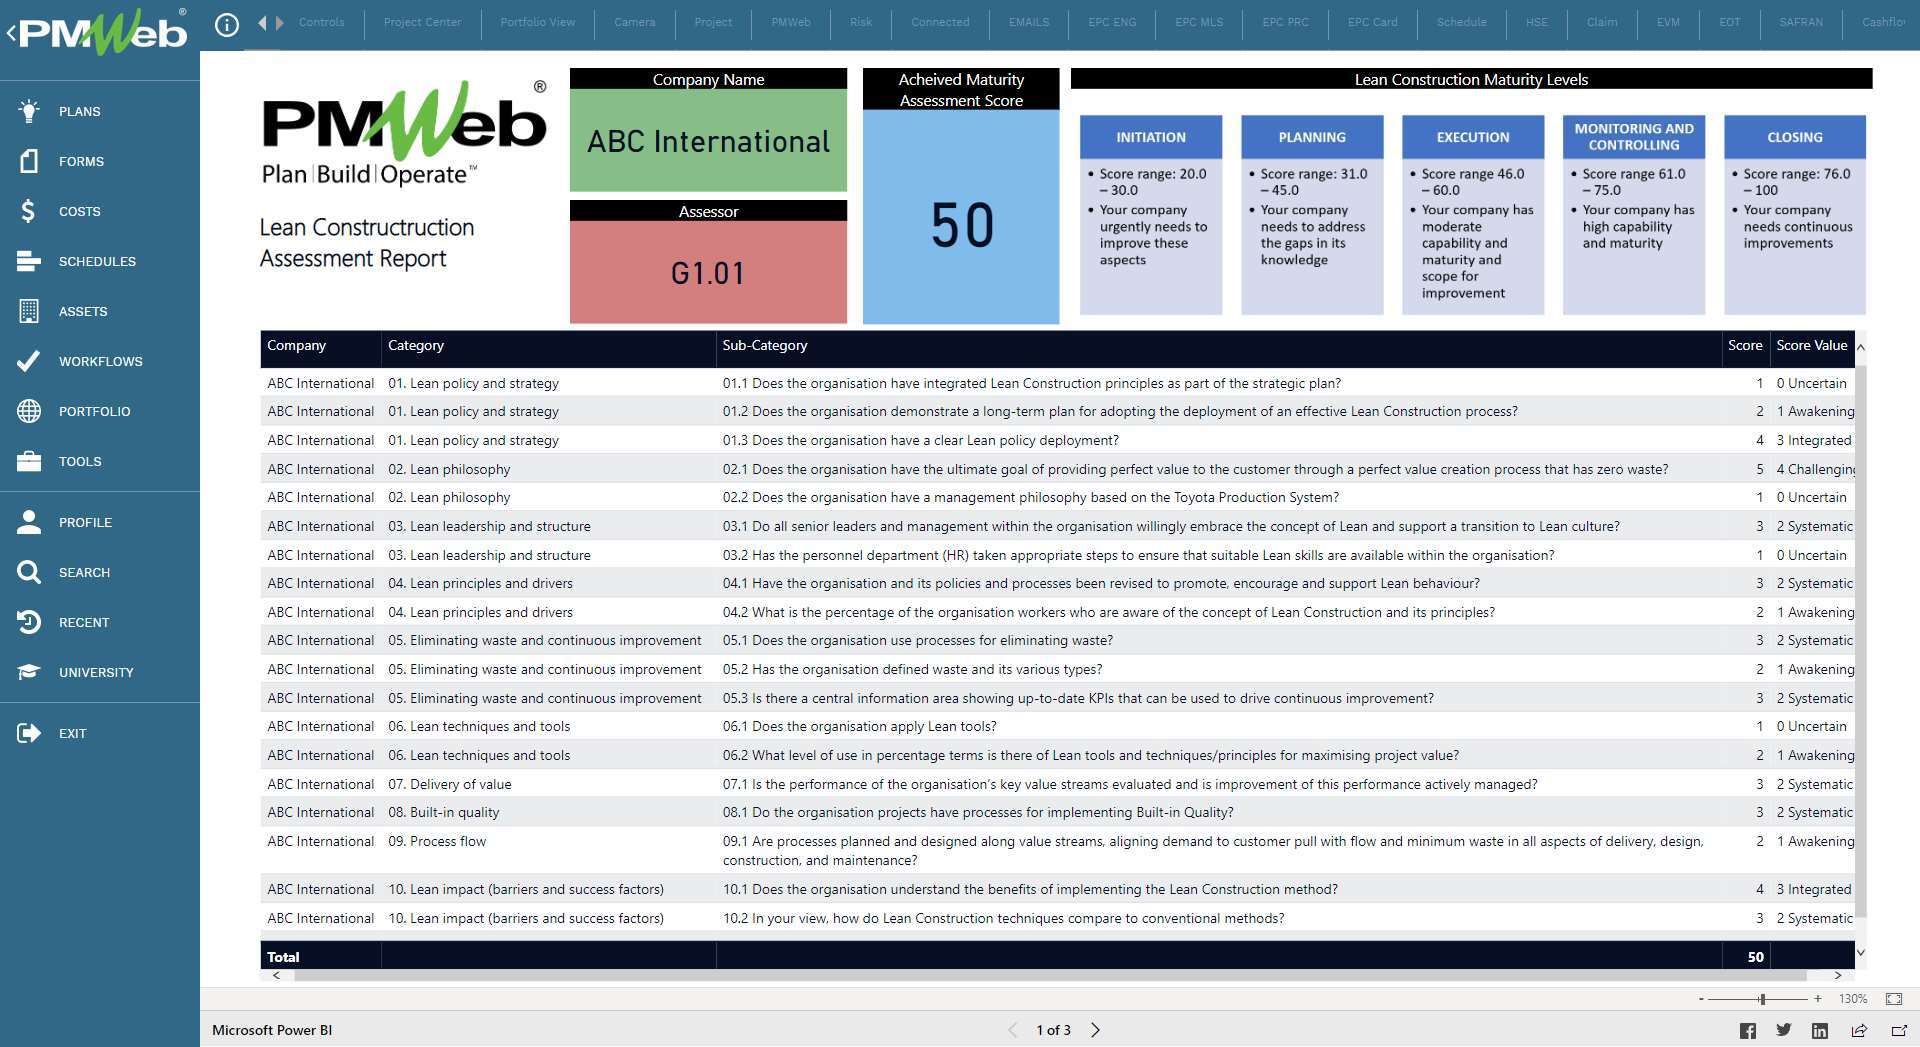Share report on Facebook

(1748, 1030)
